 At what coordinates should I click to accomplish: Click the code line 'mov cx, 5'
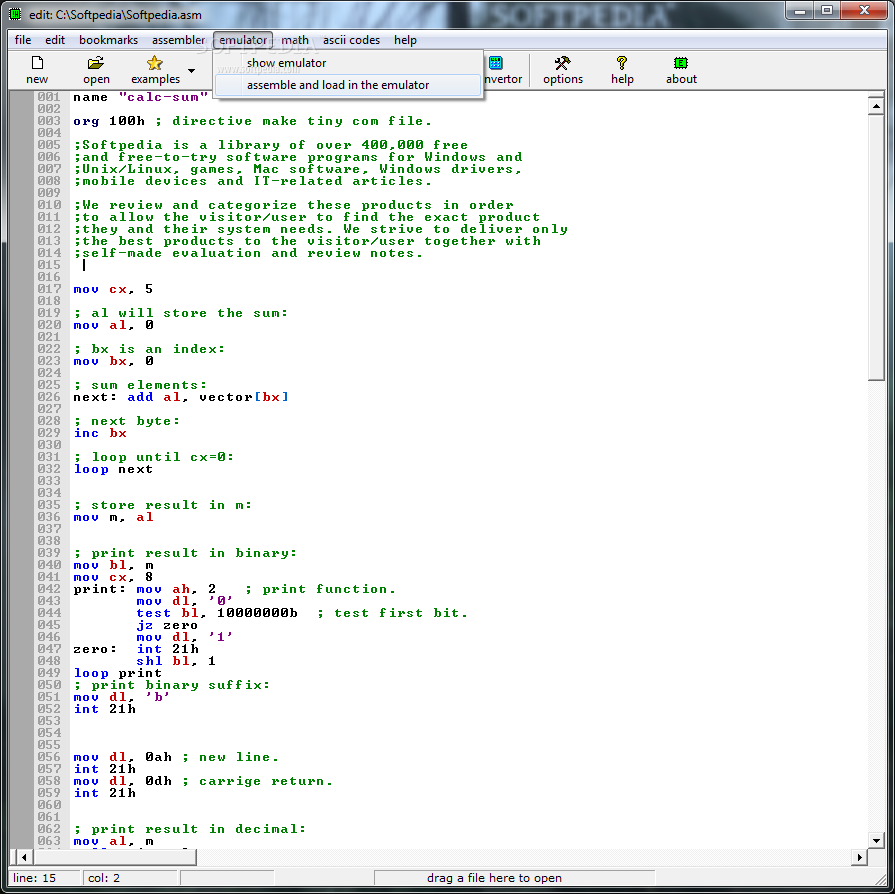[113, 289]
